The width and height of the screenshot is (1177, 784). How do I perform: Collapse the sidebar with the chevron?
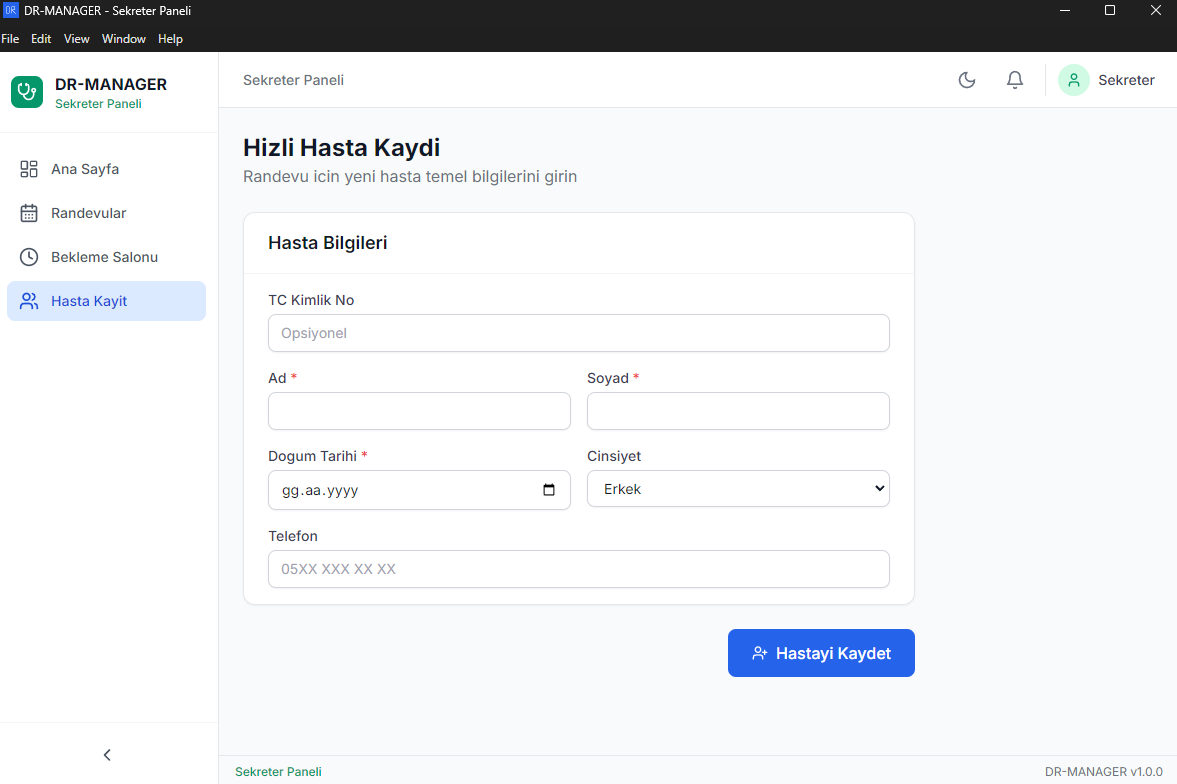[107, 755]
